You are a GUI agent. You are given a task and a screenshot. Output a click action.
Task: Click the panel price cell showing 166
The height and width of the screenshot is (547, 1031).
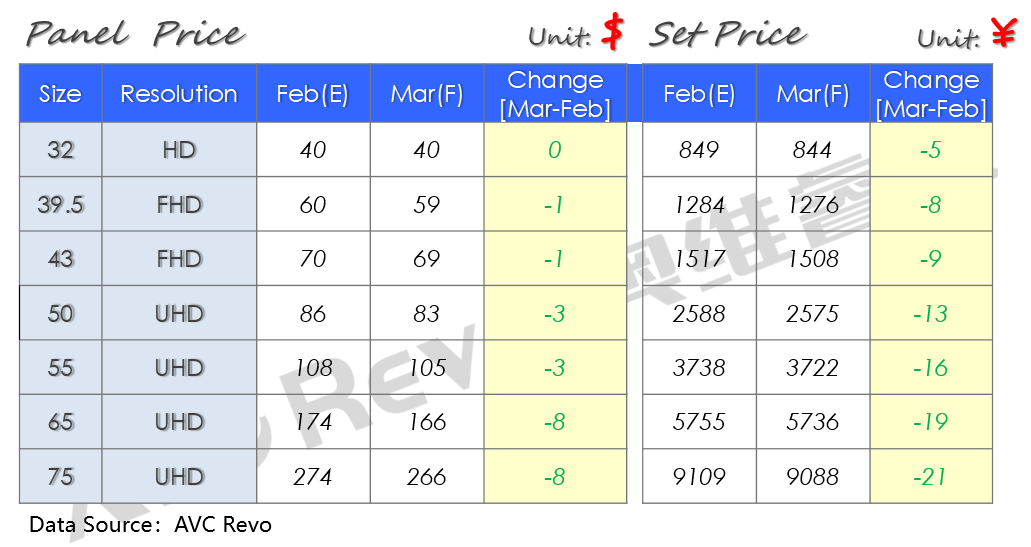(427, 422)
